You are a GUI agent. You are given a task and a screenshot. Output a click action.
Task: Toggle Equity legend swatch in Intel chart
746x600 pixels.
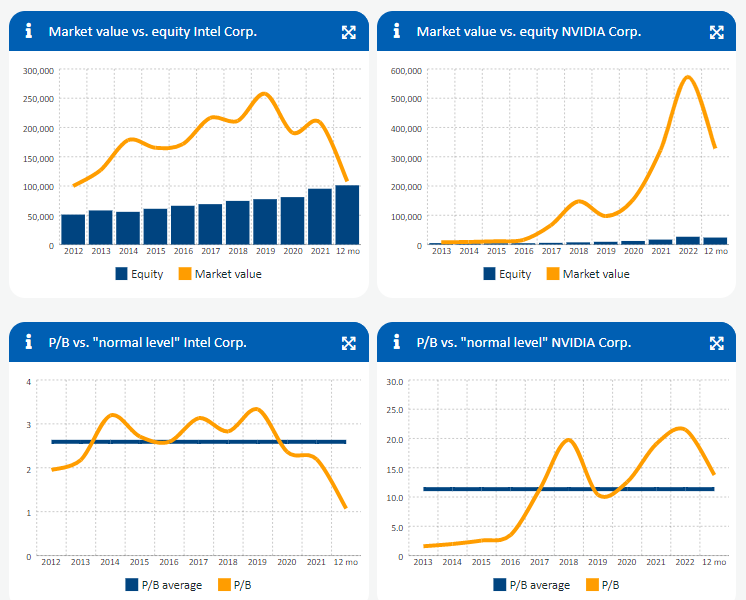click(121, 274)
